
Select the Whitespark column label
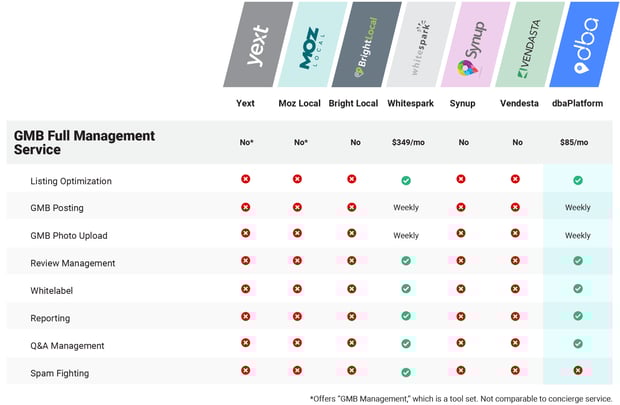[x=410, y=104]
